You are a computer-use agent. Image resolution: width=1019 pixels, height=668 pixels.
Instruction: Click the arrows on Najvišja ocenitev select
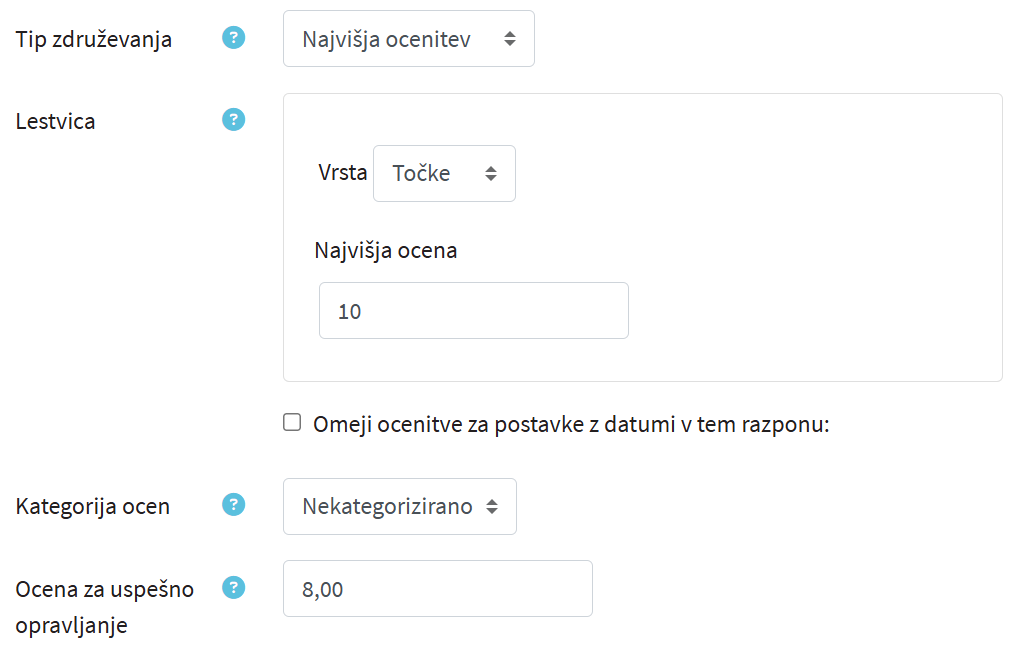[510, 39]
